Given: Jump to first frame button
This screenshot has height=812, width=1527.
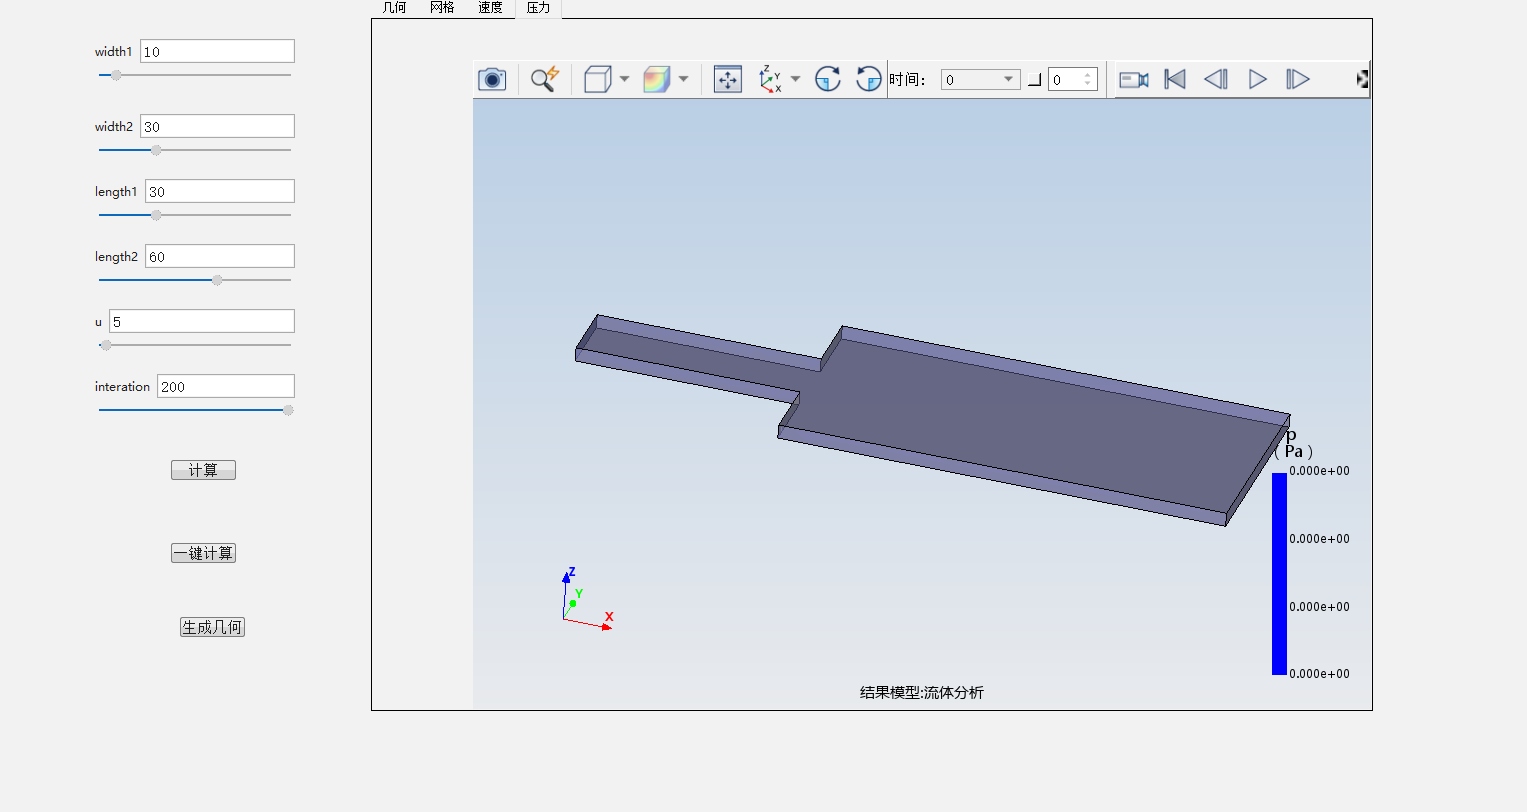Looking at the screenshot, I should coord(1175,79).
